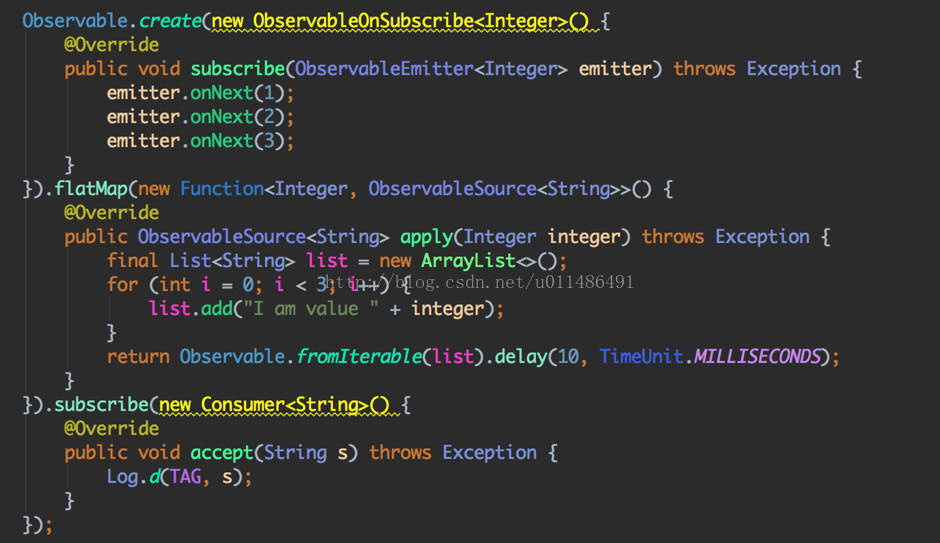
Task: Click the 'TimeUnit' class name
Action: [641, 357]
